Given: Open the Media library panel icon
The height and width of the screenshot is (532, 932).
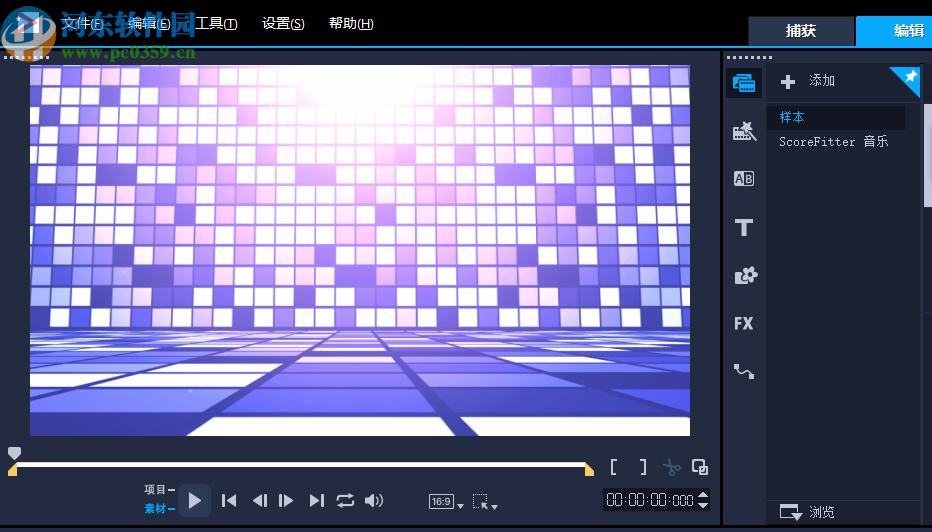Looking at the screenshot, I should (744, 83).
